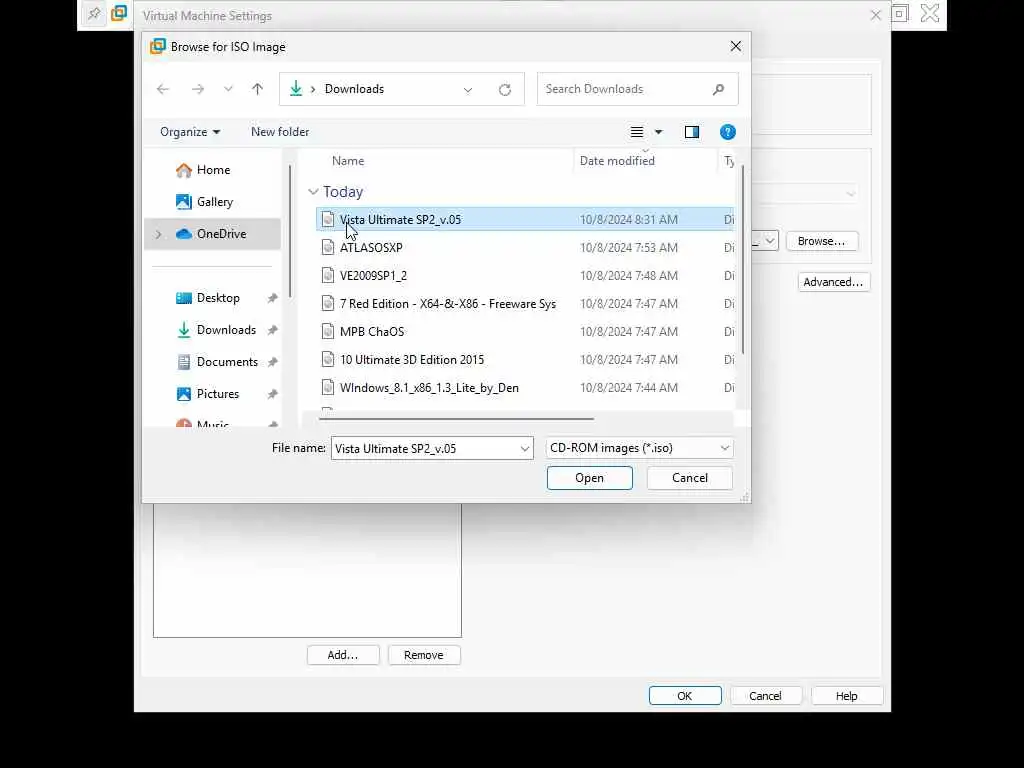Select OneDrive in navigation pane

click(x=213, y=234)
